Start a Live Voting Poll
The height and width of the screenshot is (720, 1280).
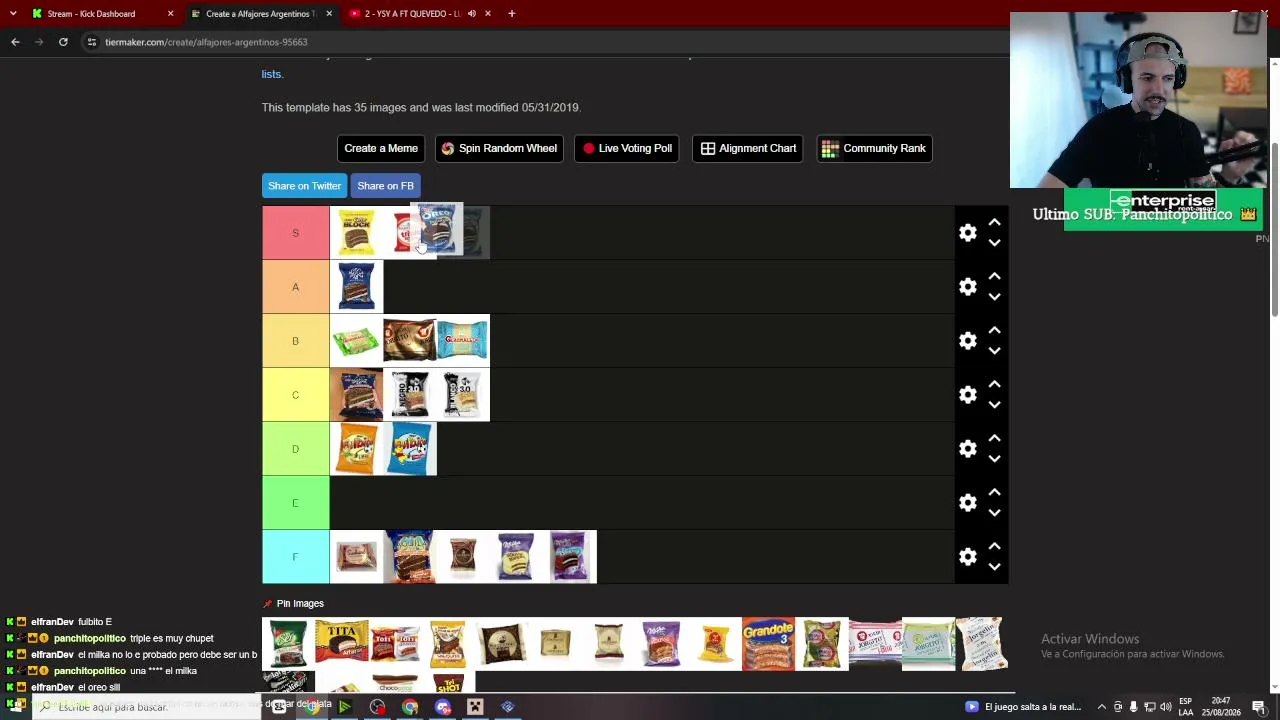tap(627, 148)
